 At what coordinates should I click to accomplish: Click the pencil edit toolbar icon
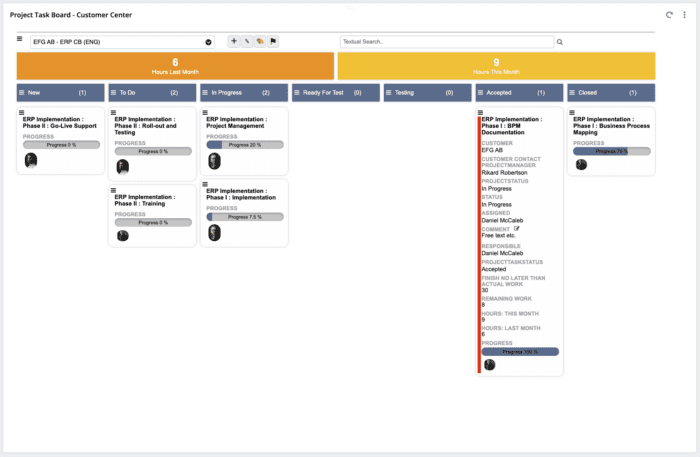[x=246, y=41]
